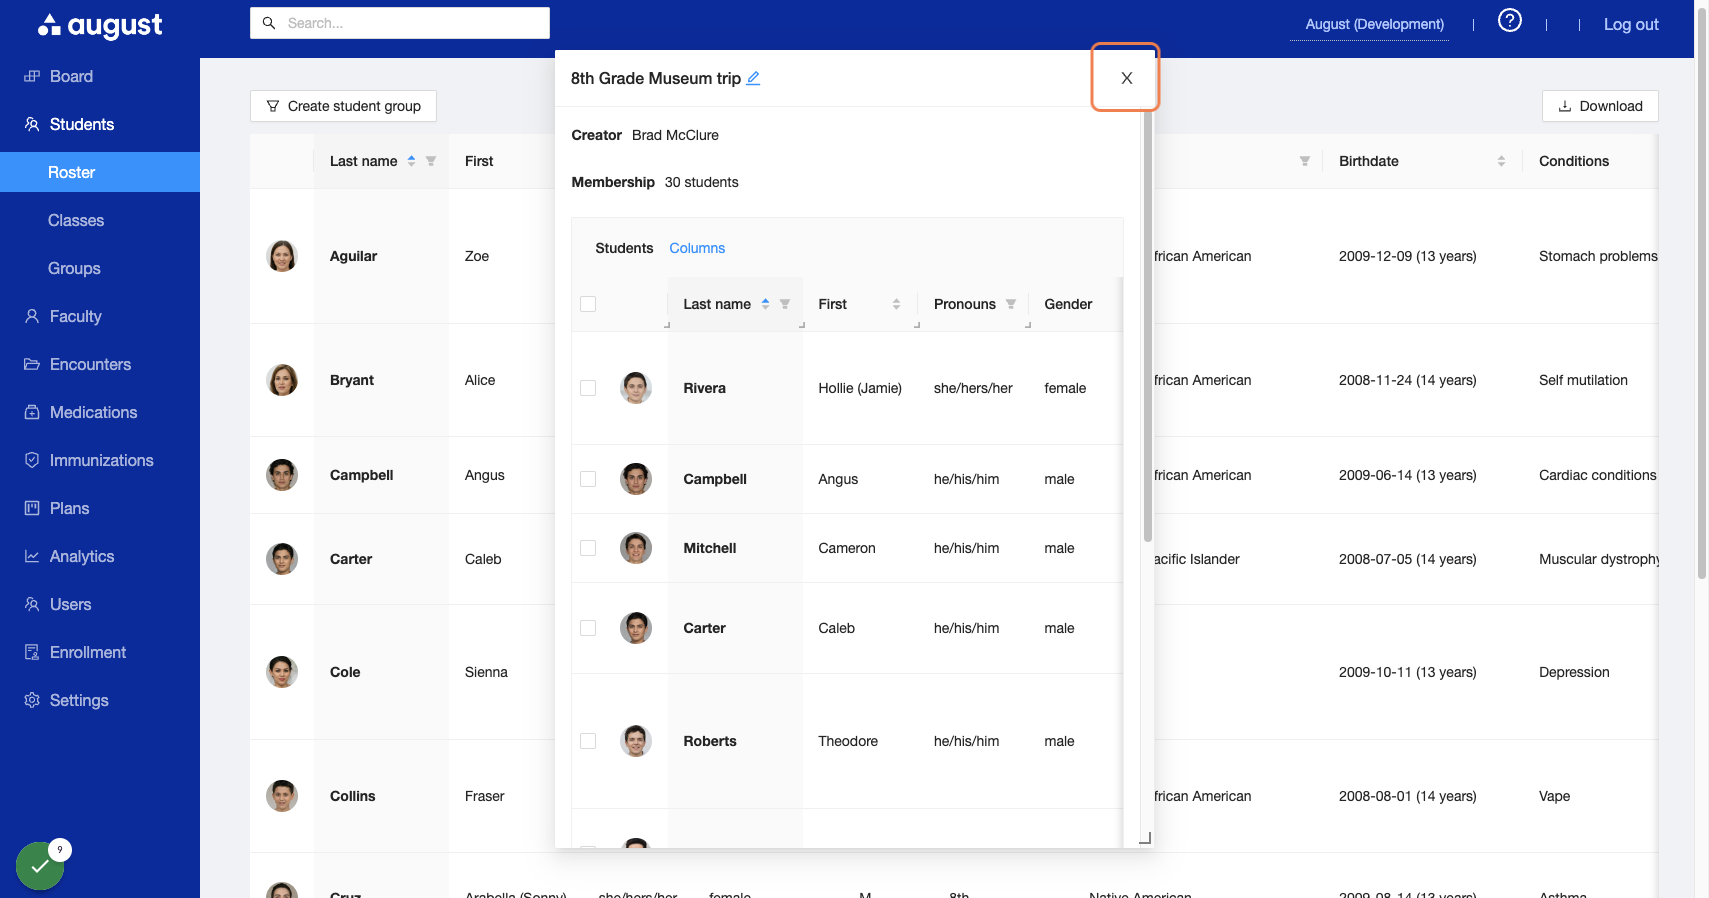The width and height of the screenshot is (1709, 898).
Task: Check the Rivera row checkbox
Action: pos(588,388)
